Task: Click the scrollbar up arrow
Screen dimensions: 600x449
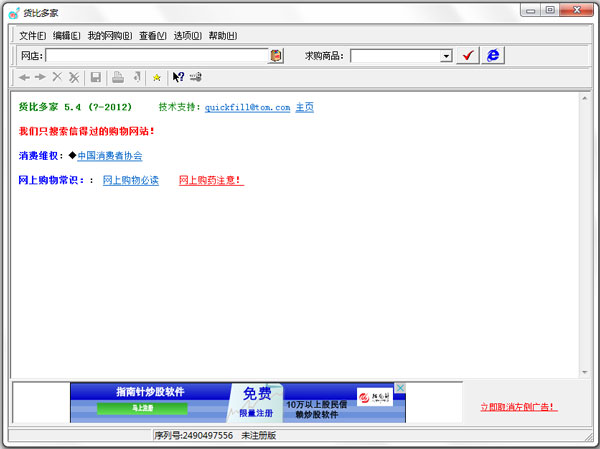Action: pyautogui.click(x=585, y=99)
